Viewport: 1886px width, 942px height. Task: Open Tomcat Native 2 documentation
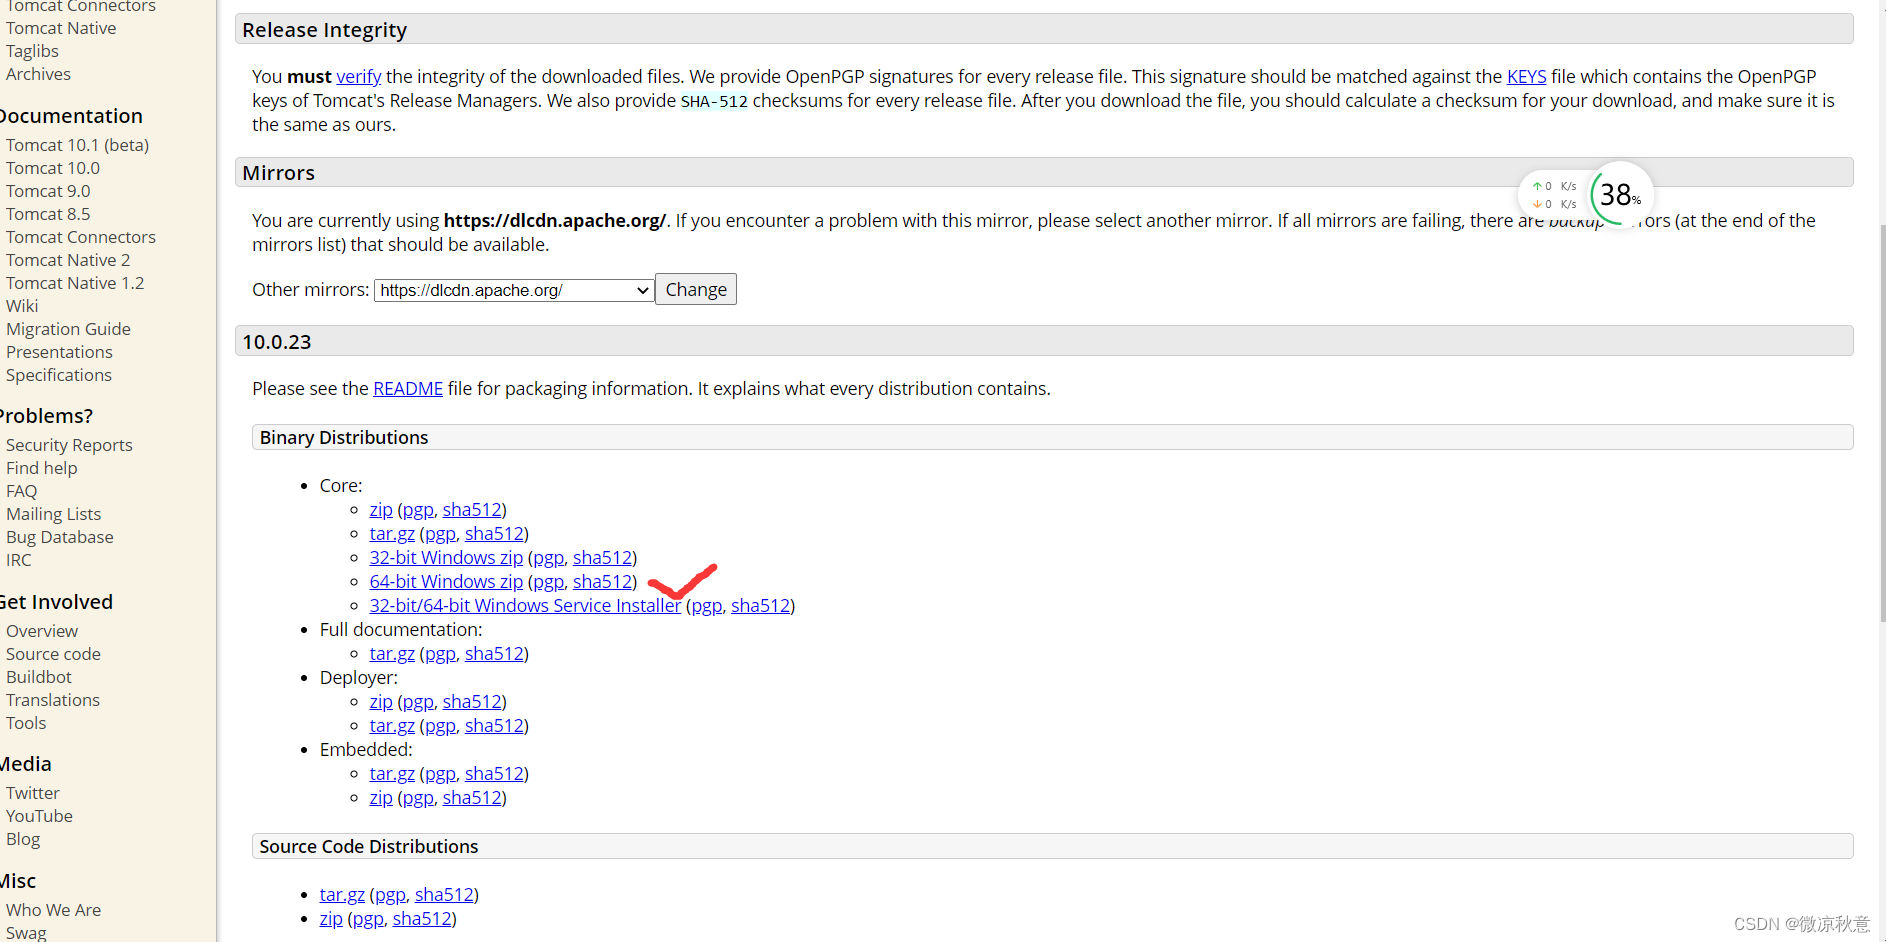pyautogui.click(x=68, y=260)
